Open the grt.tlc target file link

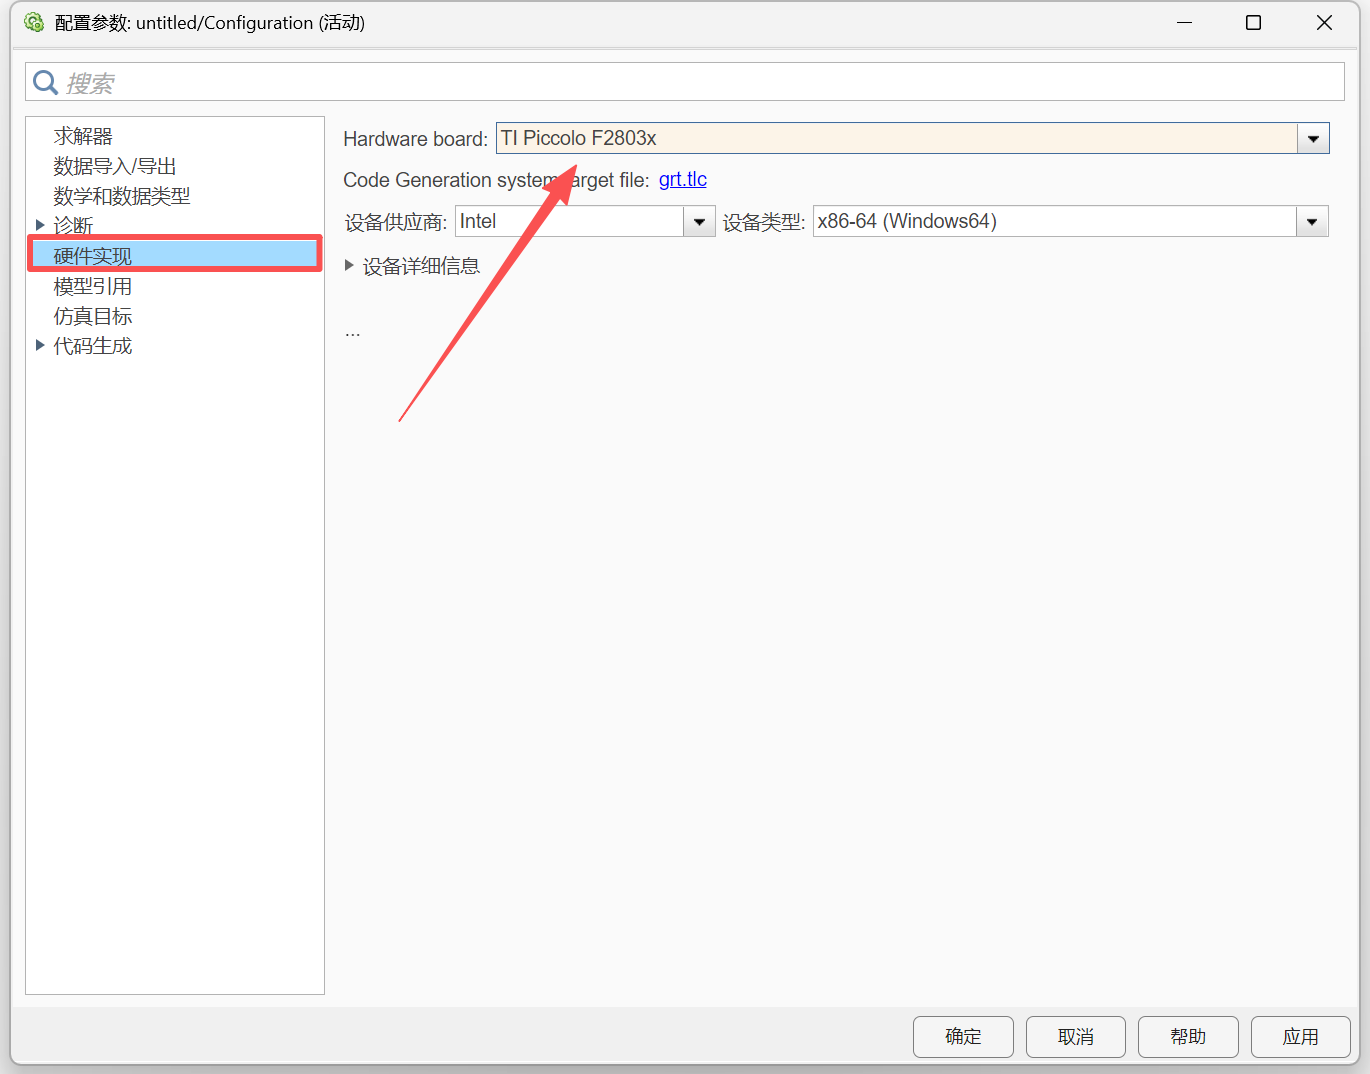click(x=683, y=179)
